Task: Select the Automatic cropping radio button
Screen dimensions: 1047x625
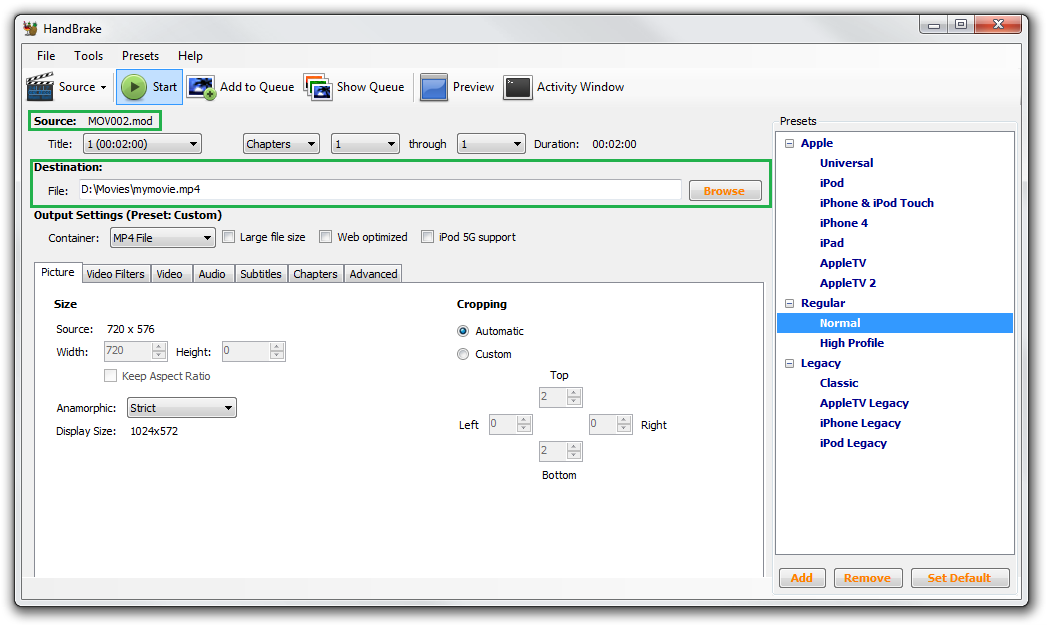Action: point(463,331)
